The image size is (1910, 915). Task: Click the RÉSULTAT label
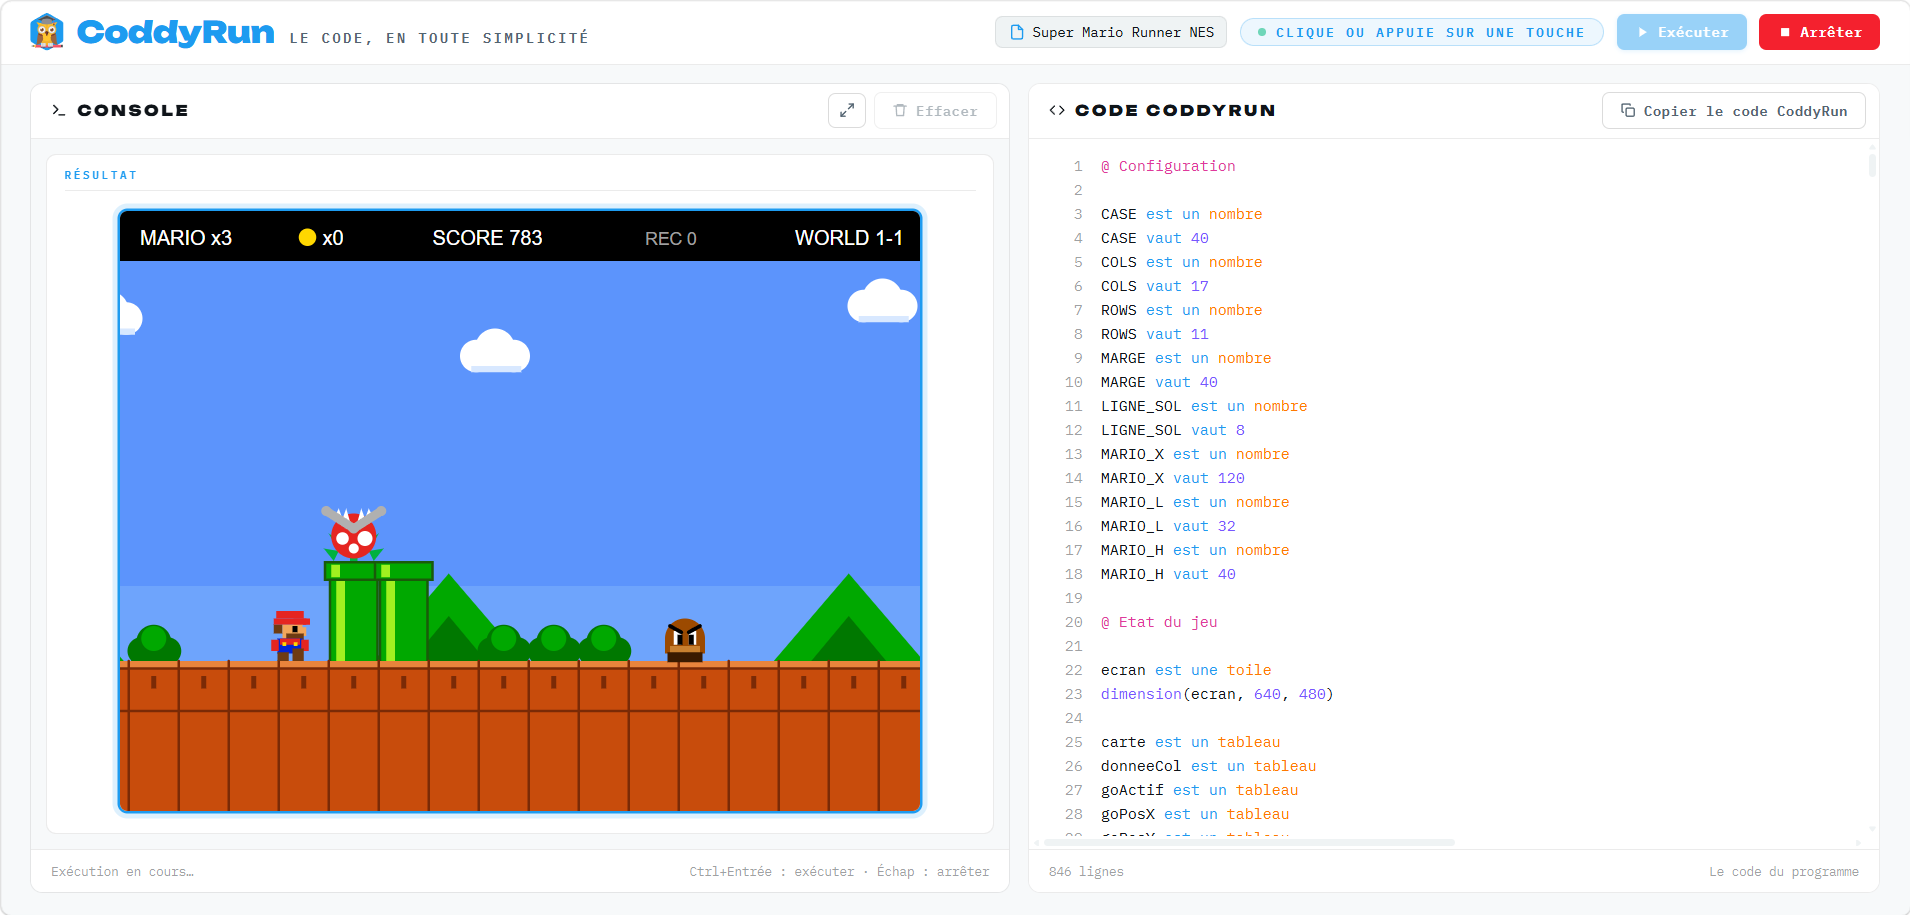[101, 175]
